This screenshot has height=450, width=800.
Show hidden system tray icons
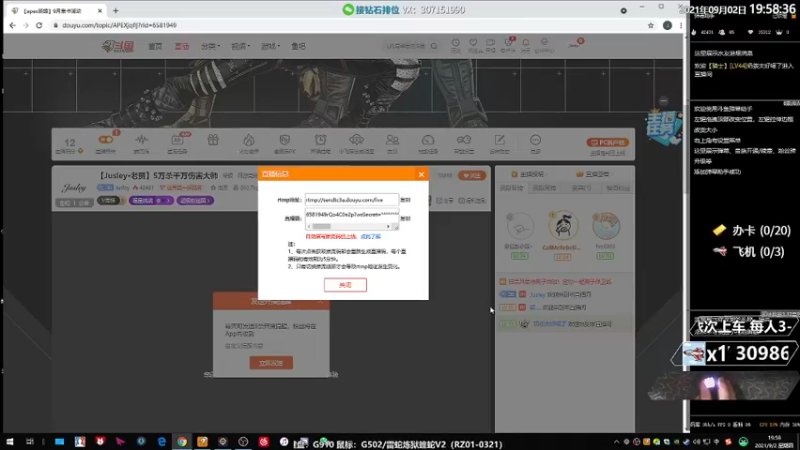point(616,442)
